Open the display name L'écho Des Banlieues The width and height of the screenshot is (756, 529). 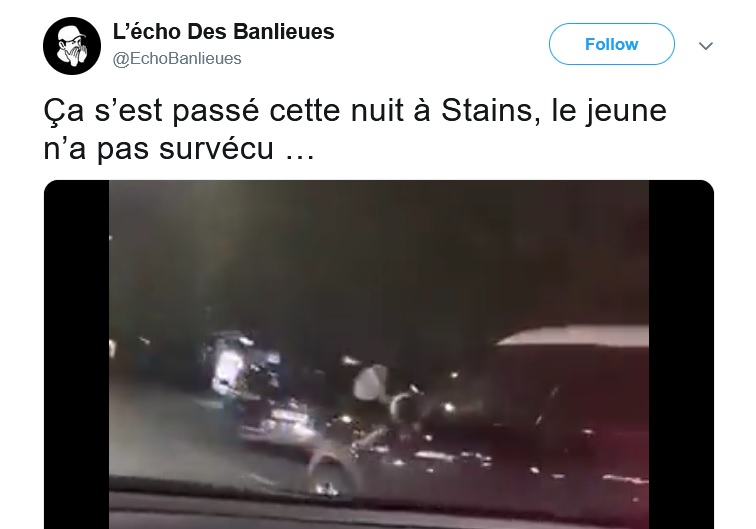(223, 32)
